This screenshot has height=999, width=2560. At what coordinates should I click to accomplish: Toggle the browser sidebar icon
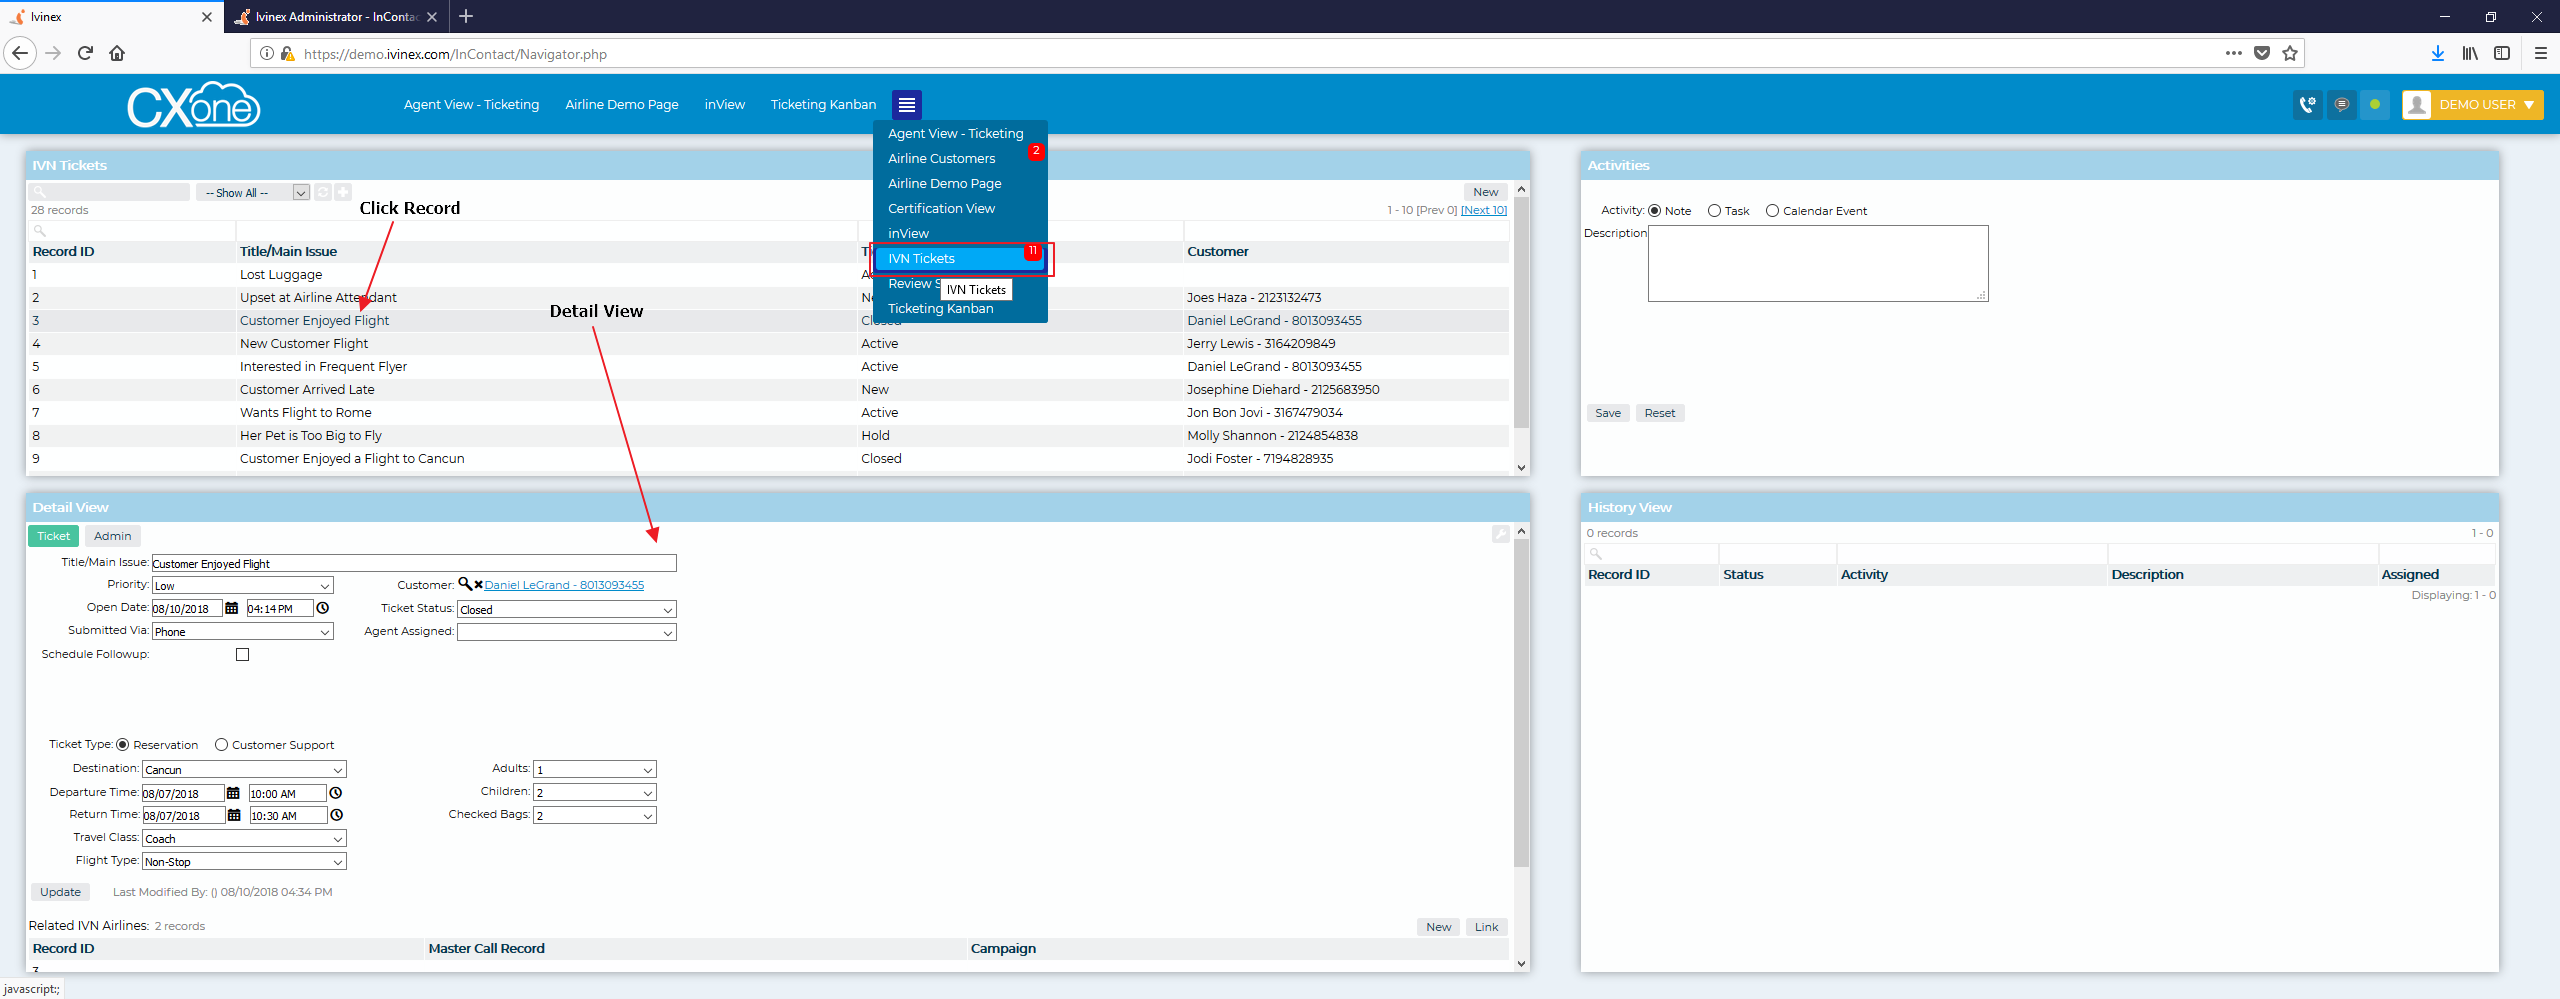[2502, 54]
